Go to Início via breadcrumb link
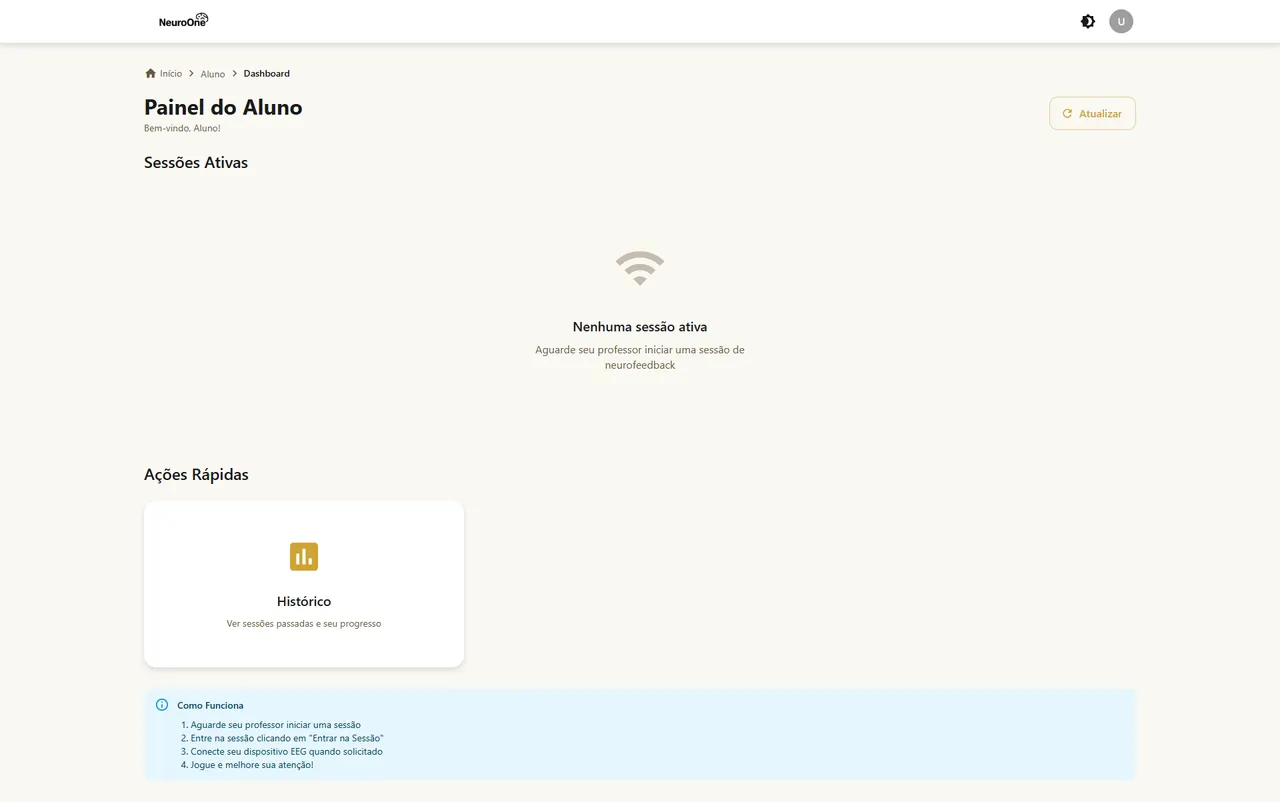The width and height of the screenshot is (1280, 802). click(x=171, y=73)
